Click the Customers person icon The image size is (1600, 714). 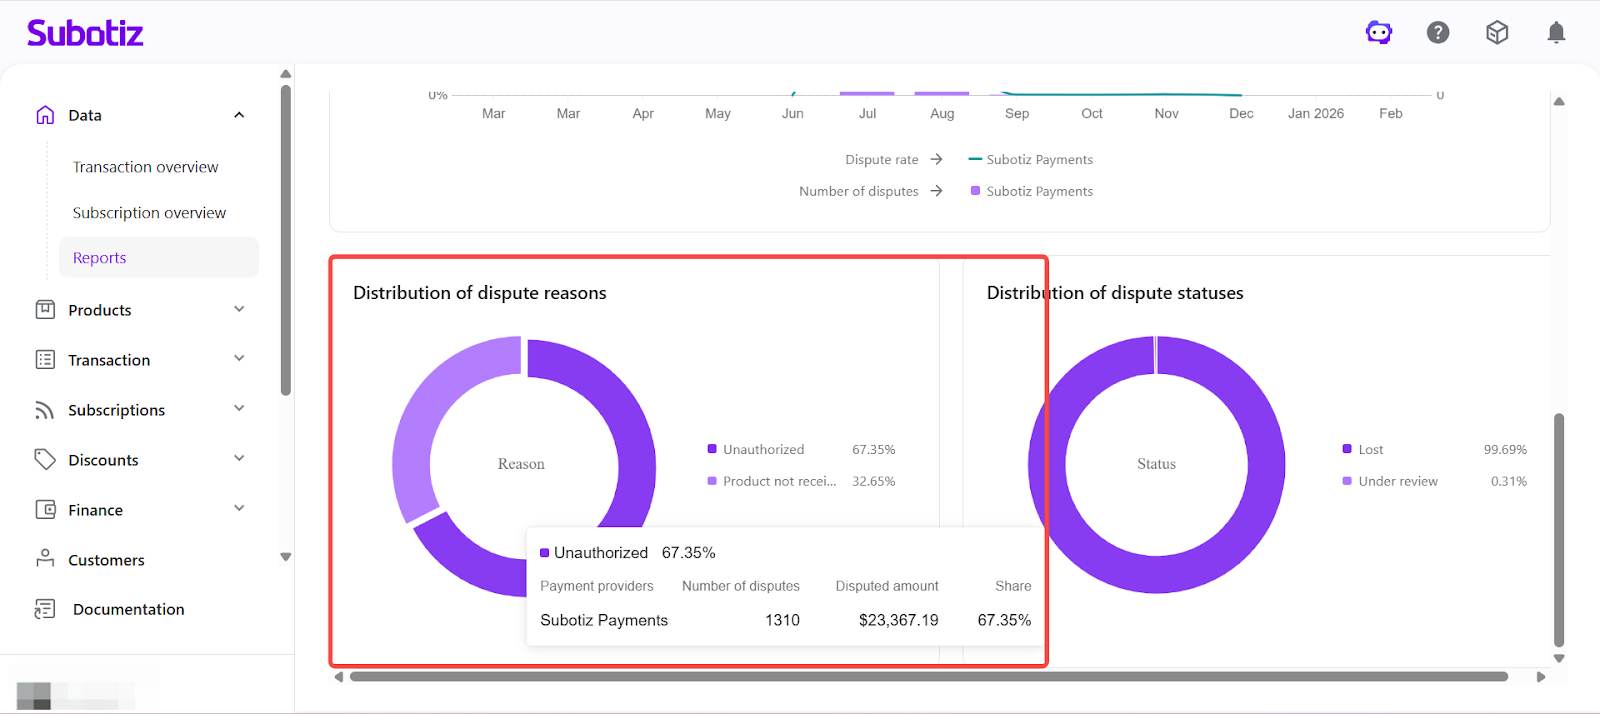(45, 559)
